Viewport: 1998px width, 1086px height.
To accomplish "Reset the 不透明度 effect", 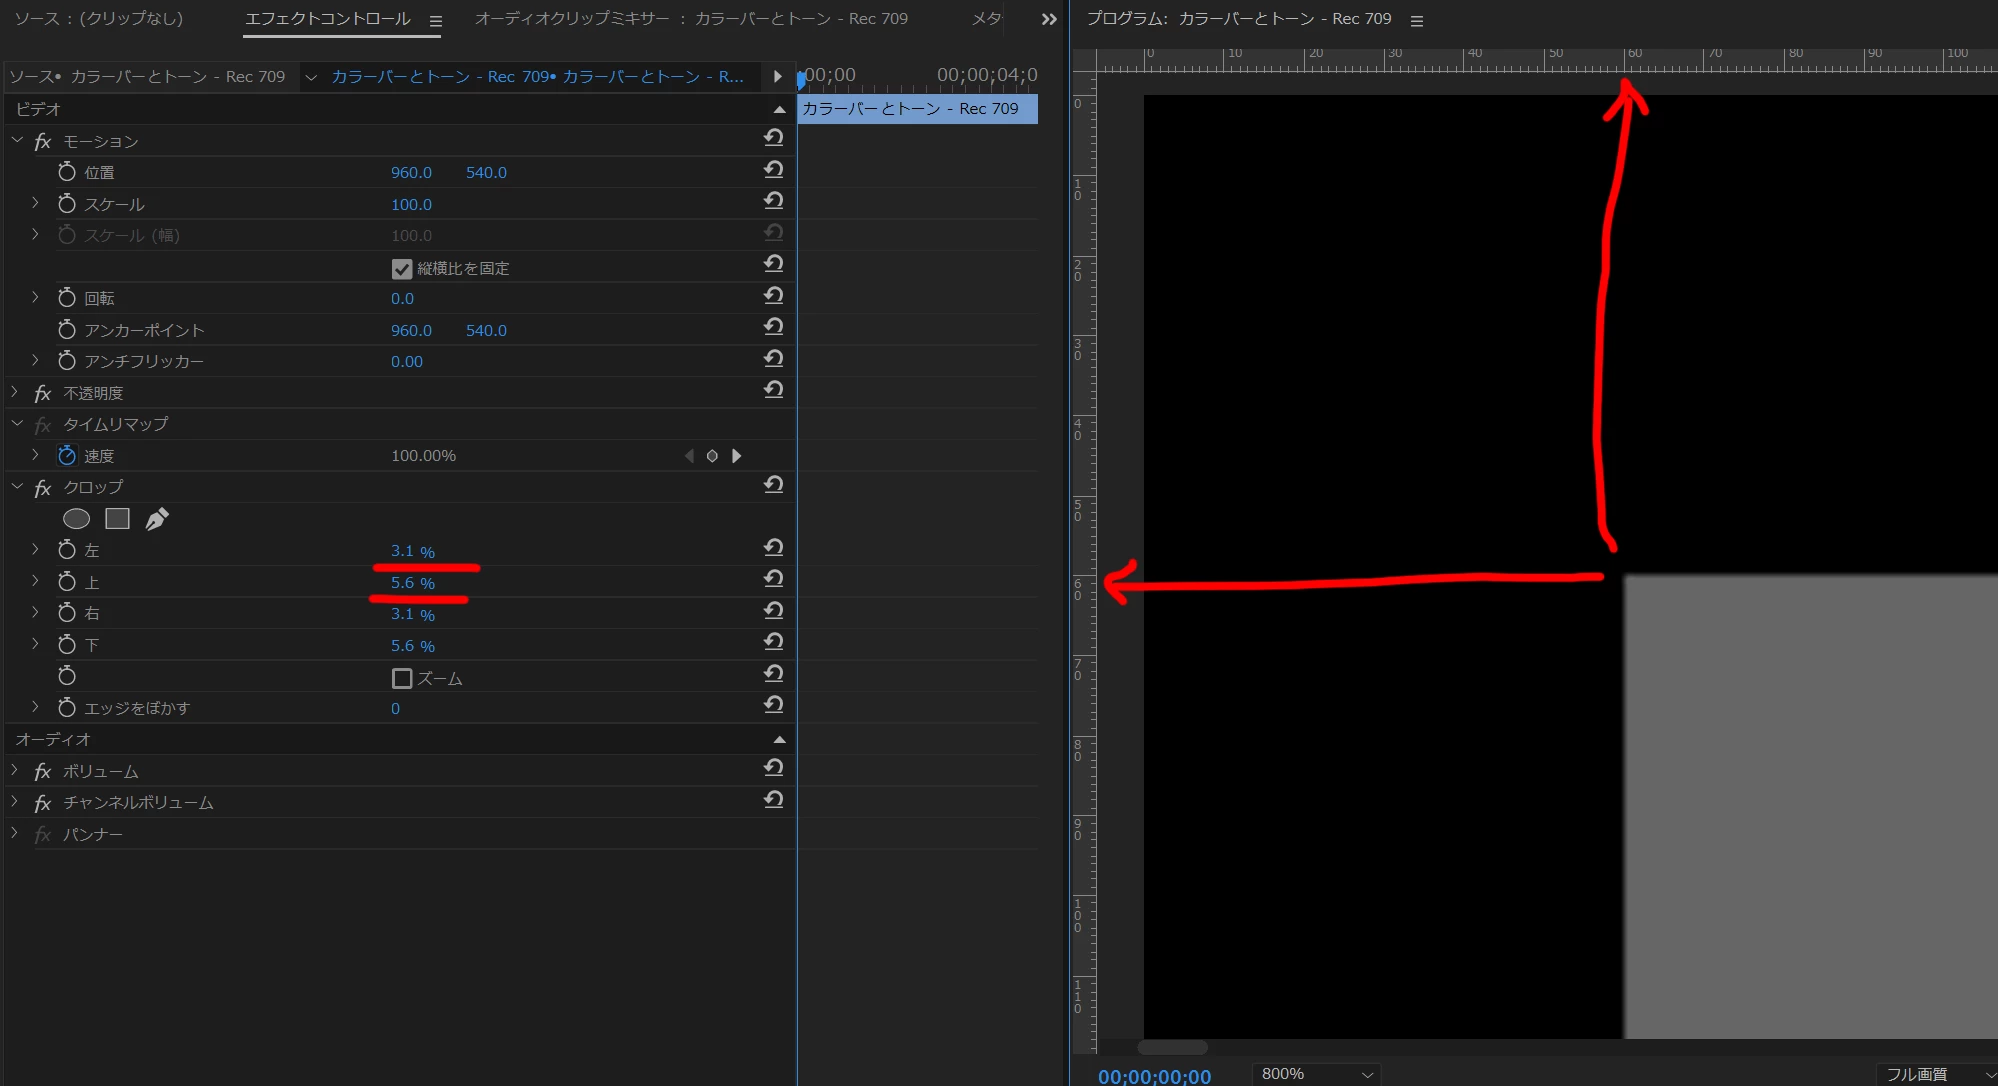I will point(773,390).
